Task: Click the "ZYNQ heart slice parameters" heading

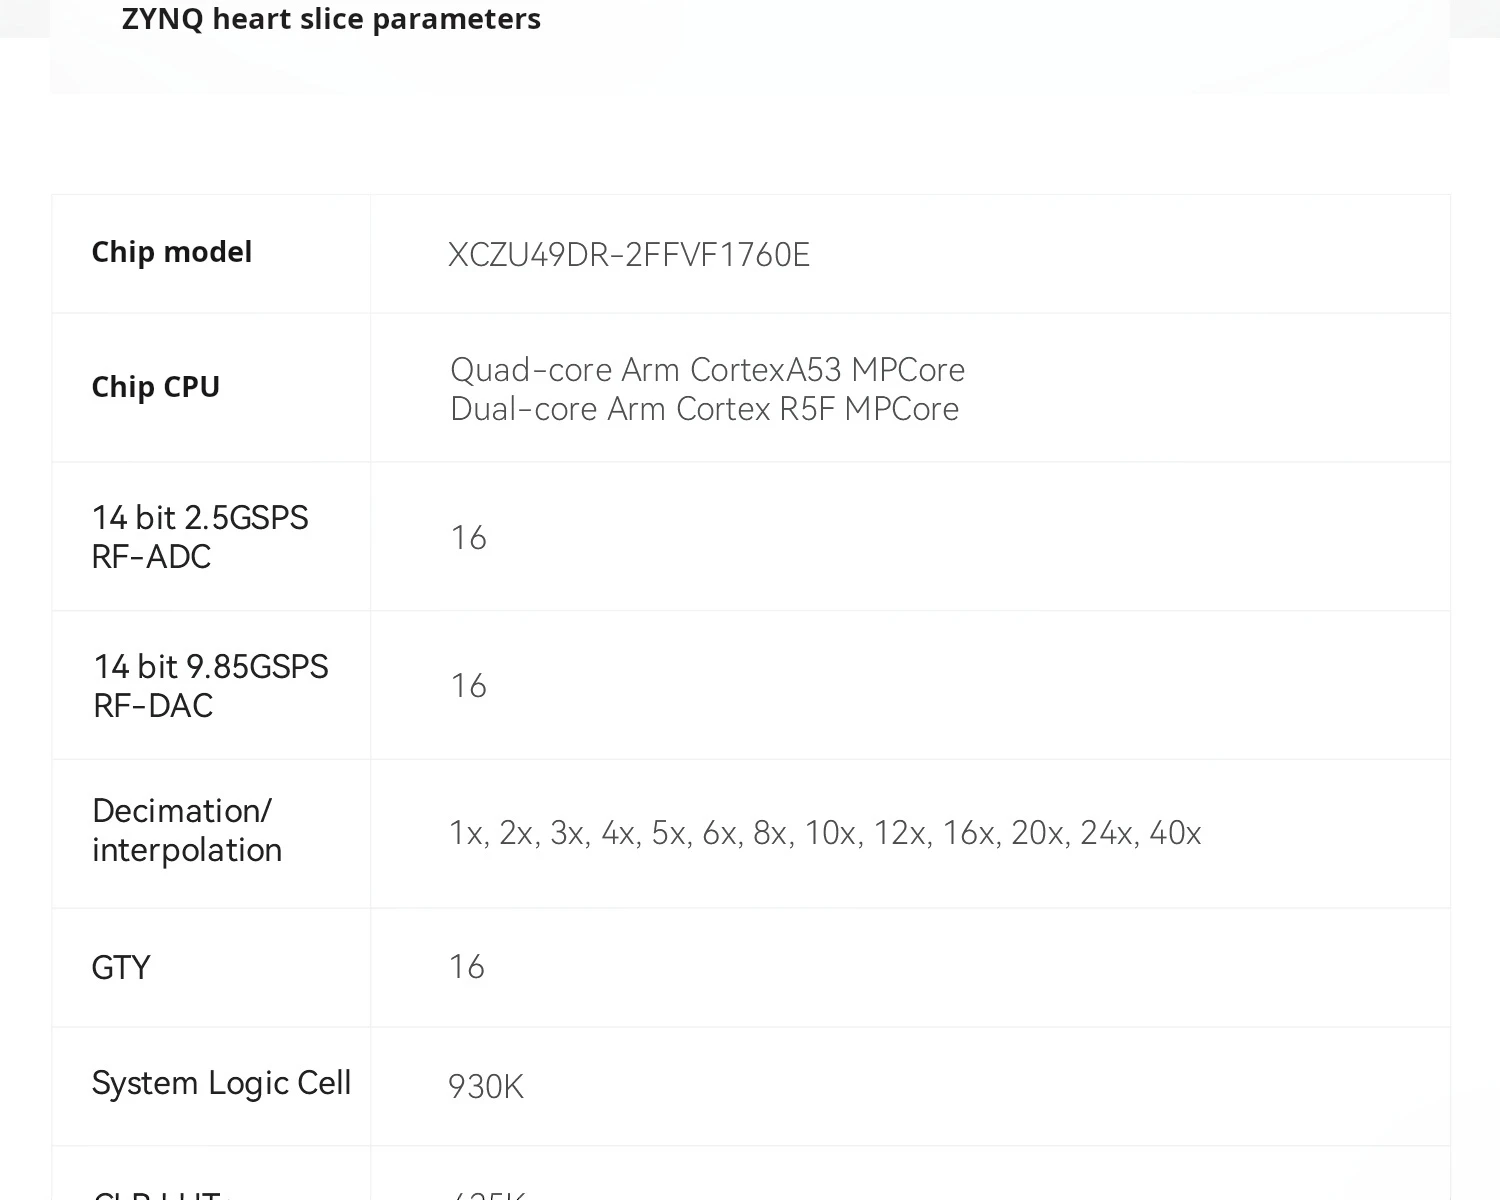Action: (x=331, y=19)
